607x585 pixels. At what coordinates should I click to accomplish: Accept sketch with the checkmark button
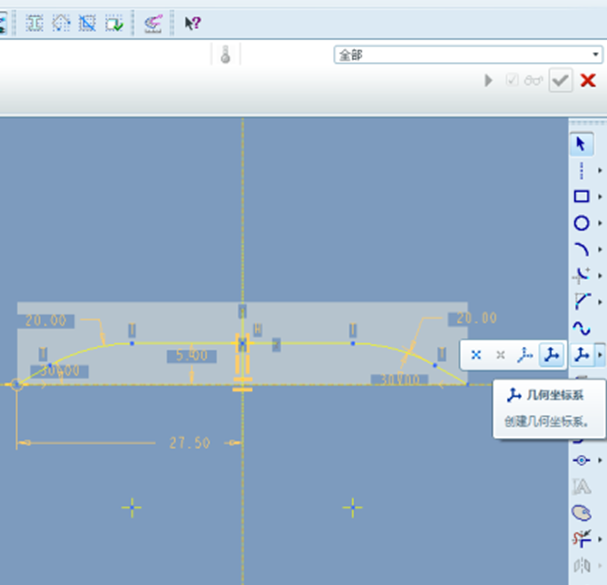coord(560,81)
